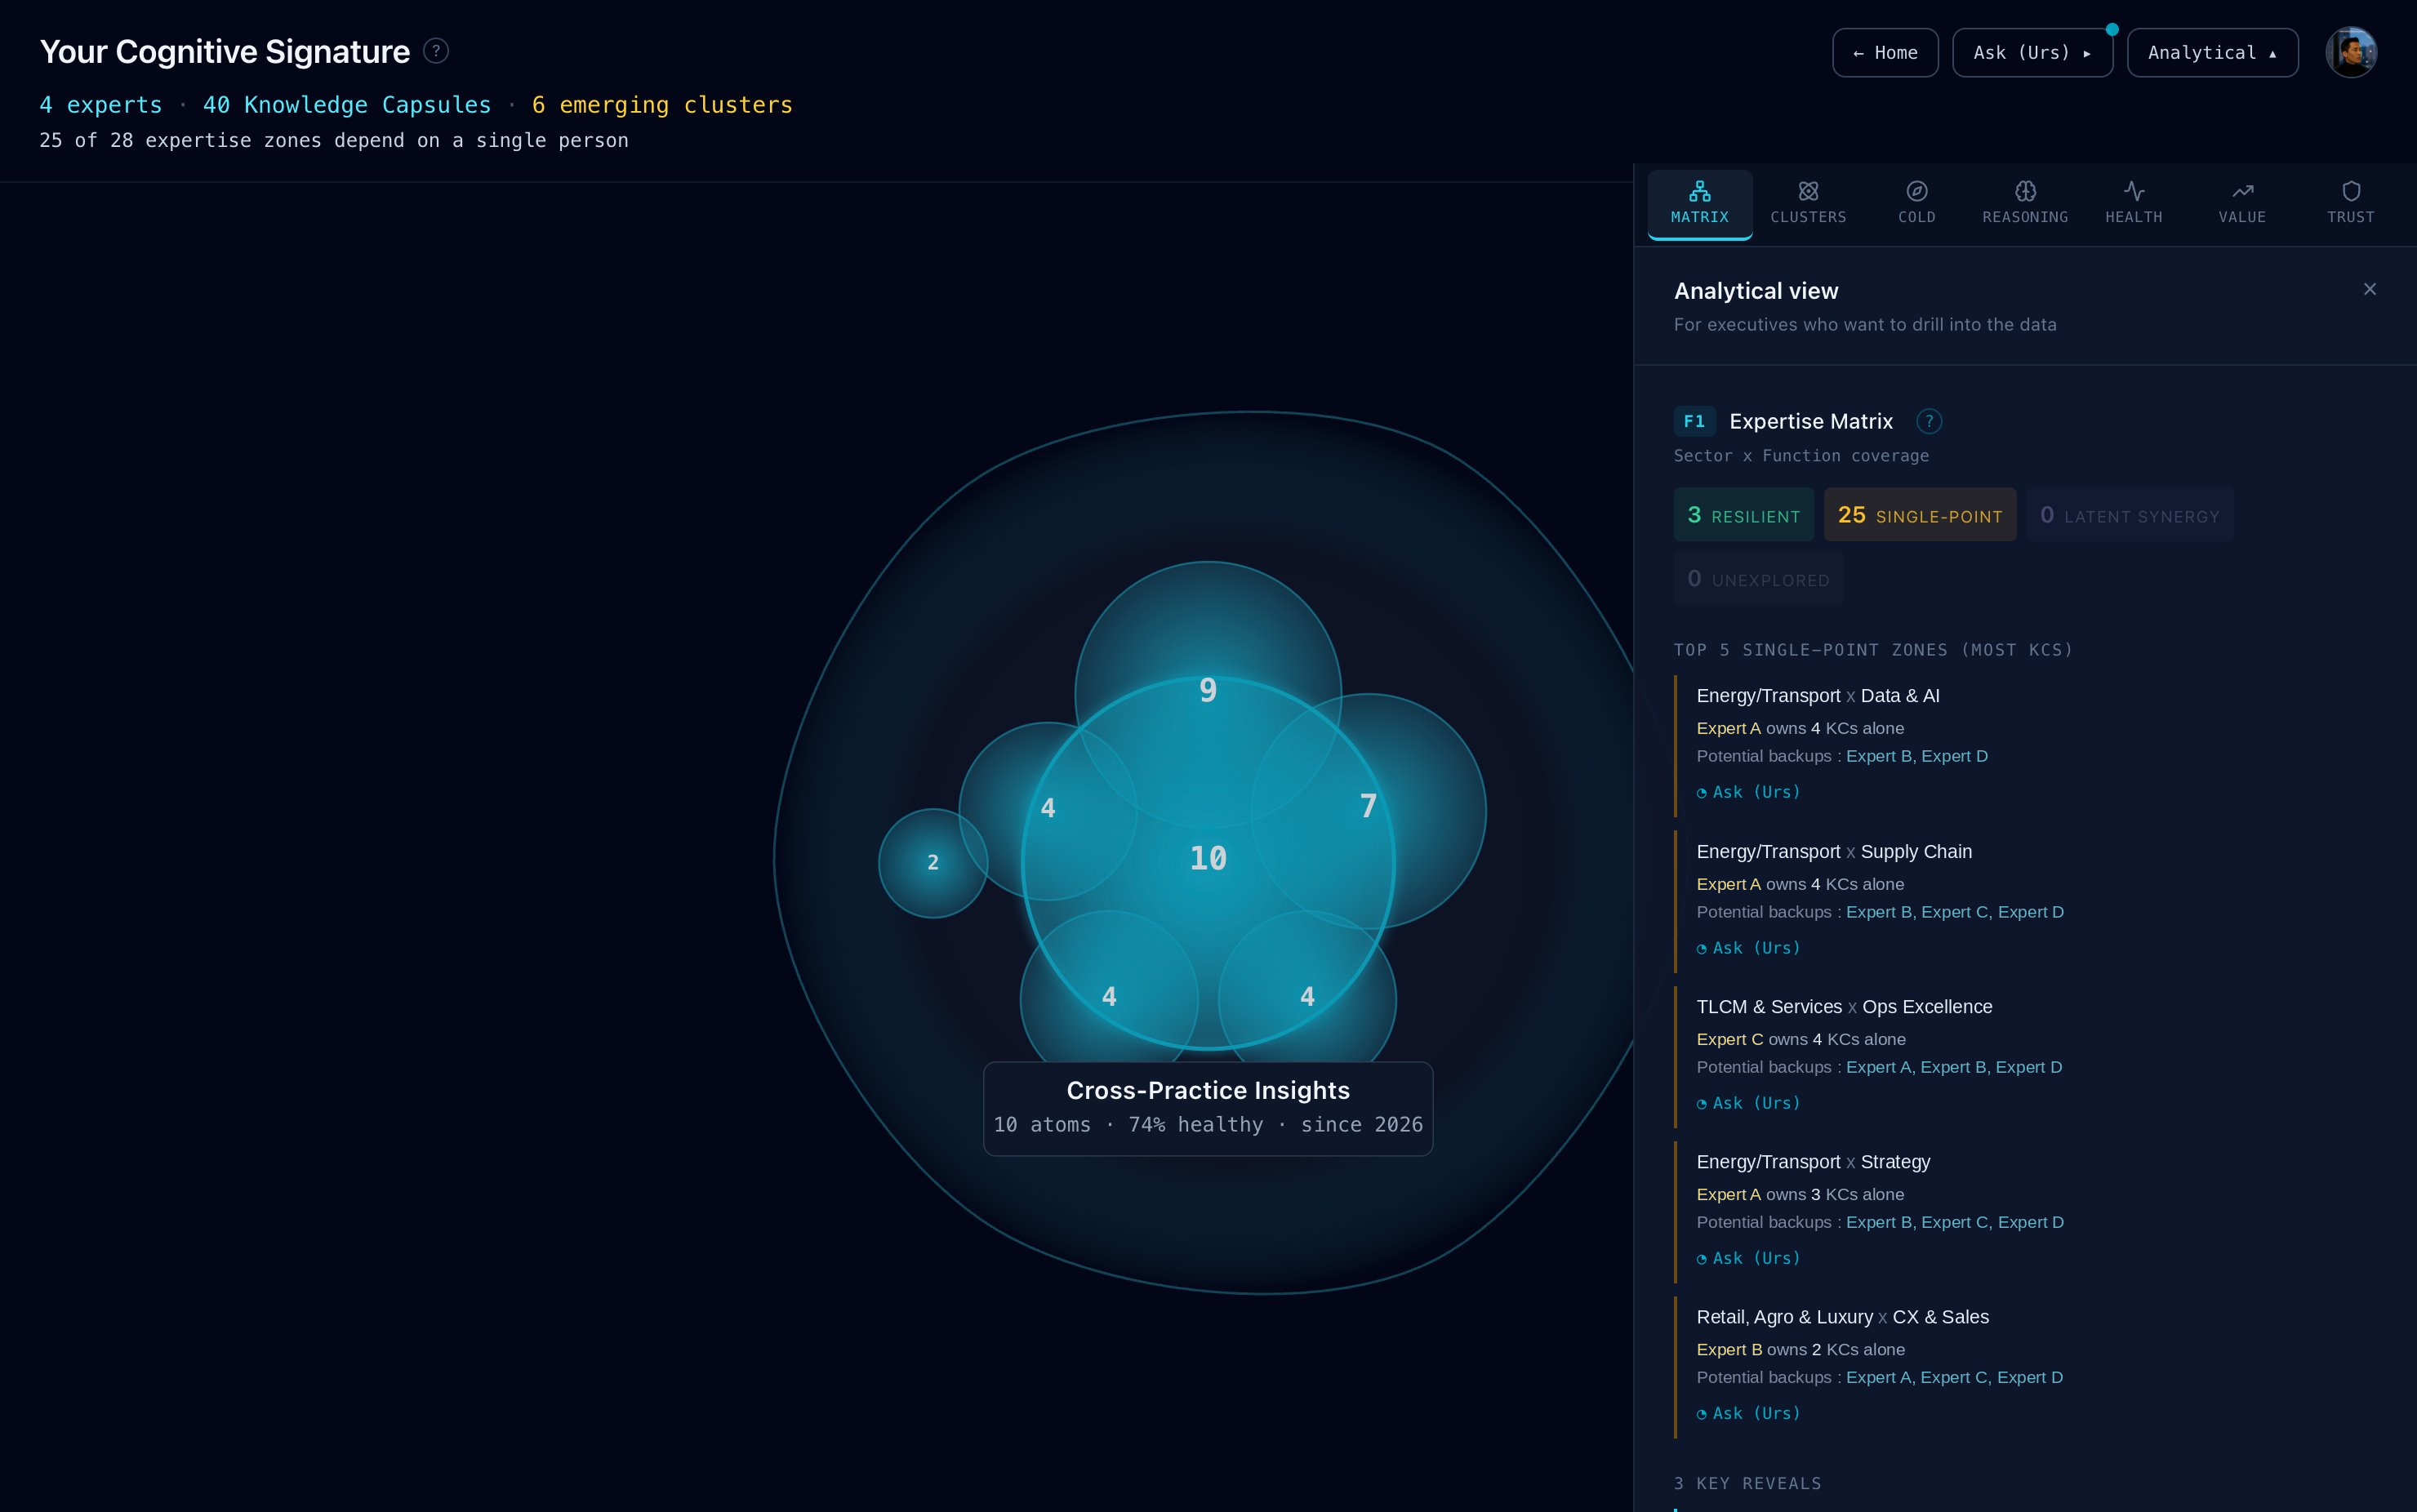Click 'Expert C owns 4 KCs alone' line

click(1801, 1039)
